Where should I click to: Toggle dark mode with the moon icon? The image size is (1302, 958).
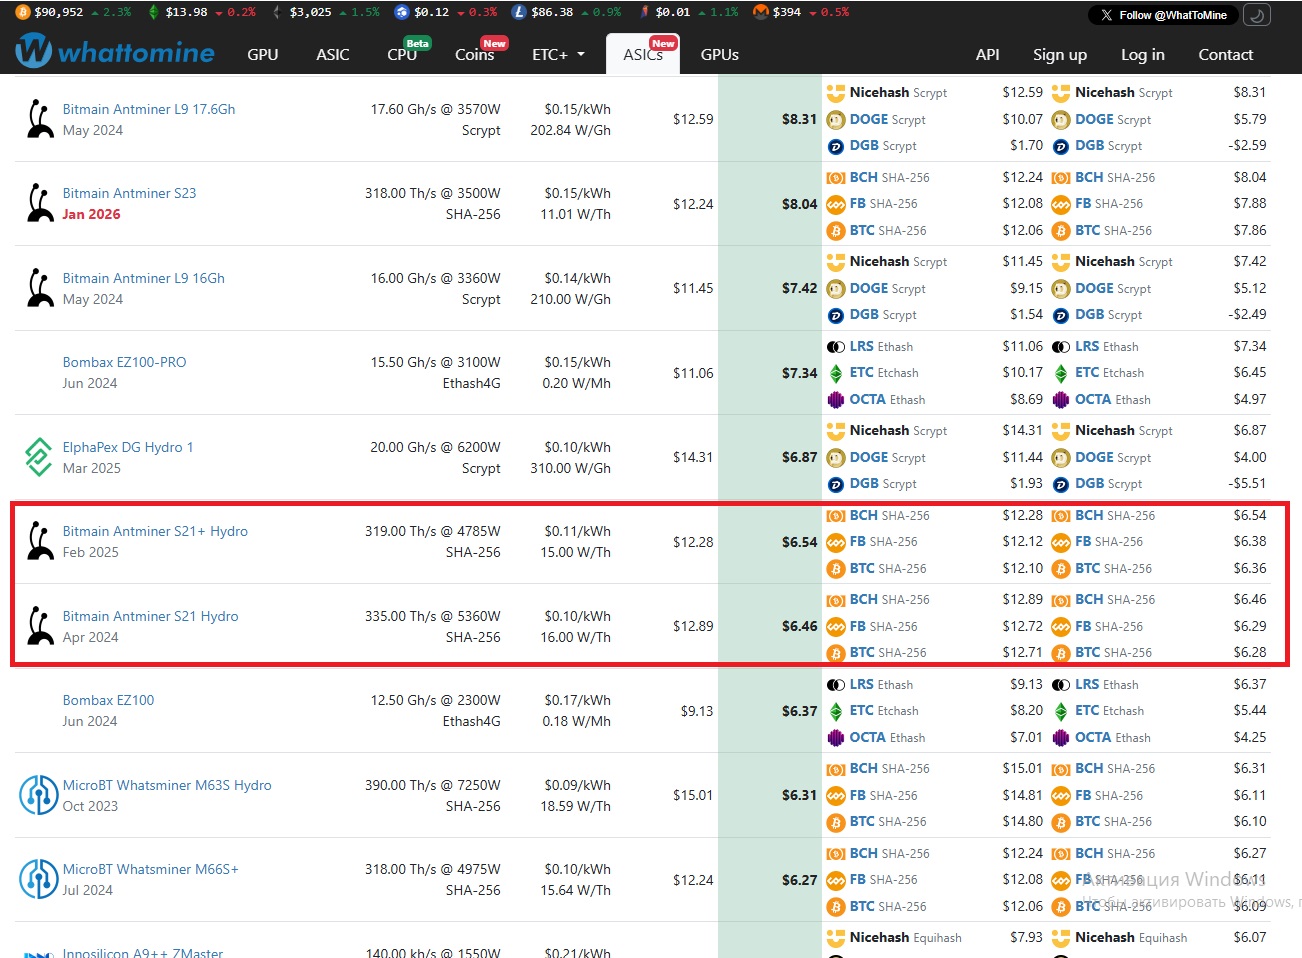coord(1257,15)
